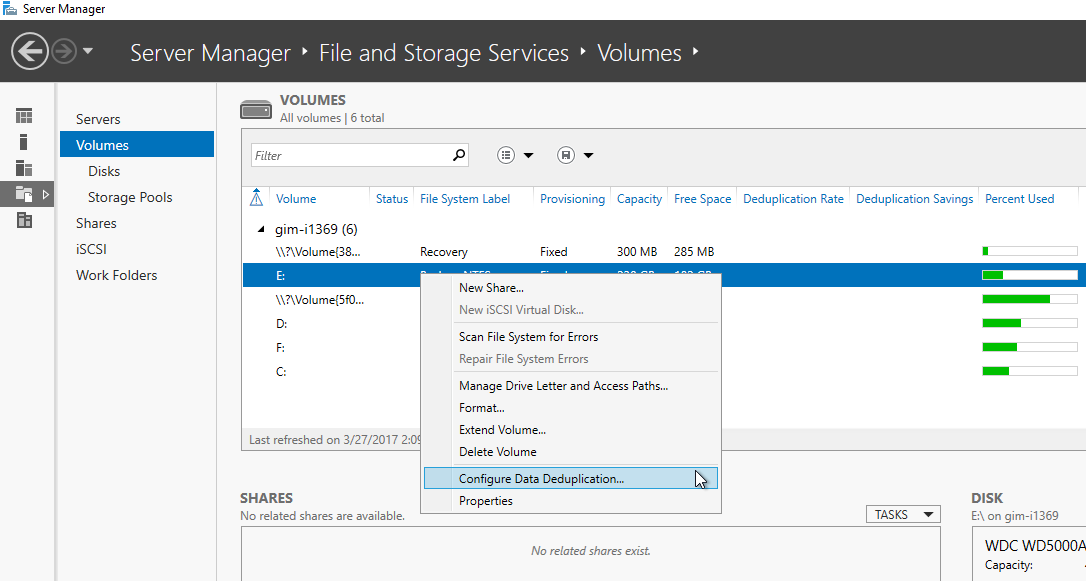Go to Storage Pools in navigation
This screenshot has height=581, width=1086.
pyautogui.click(x=130, y=197)
